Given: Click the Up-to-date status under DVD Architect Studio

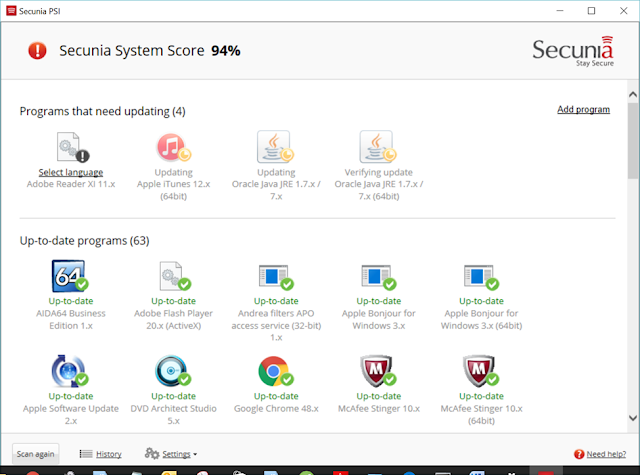Looking at the screenshot, I should click(173, 396).
